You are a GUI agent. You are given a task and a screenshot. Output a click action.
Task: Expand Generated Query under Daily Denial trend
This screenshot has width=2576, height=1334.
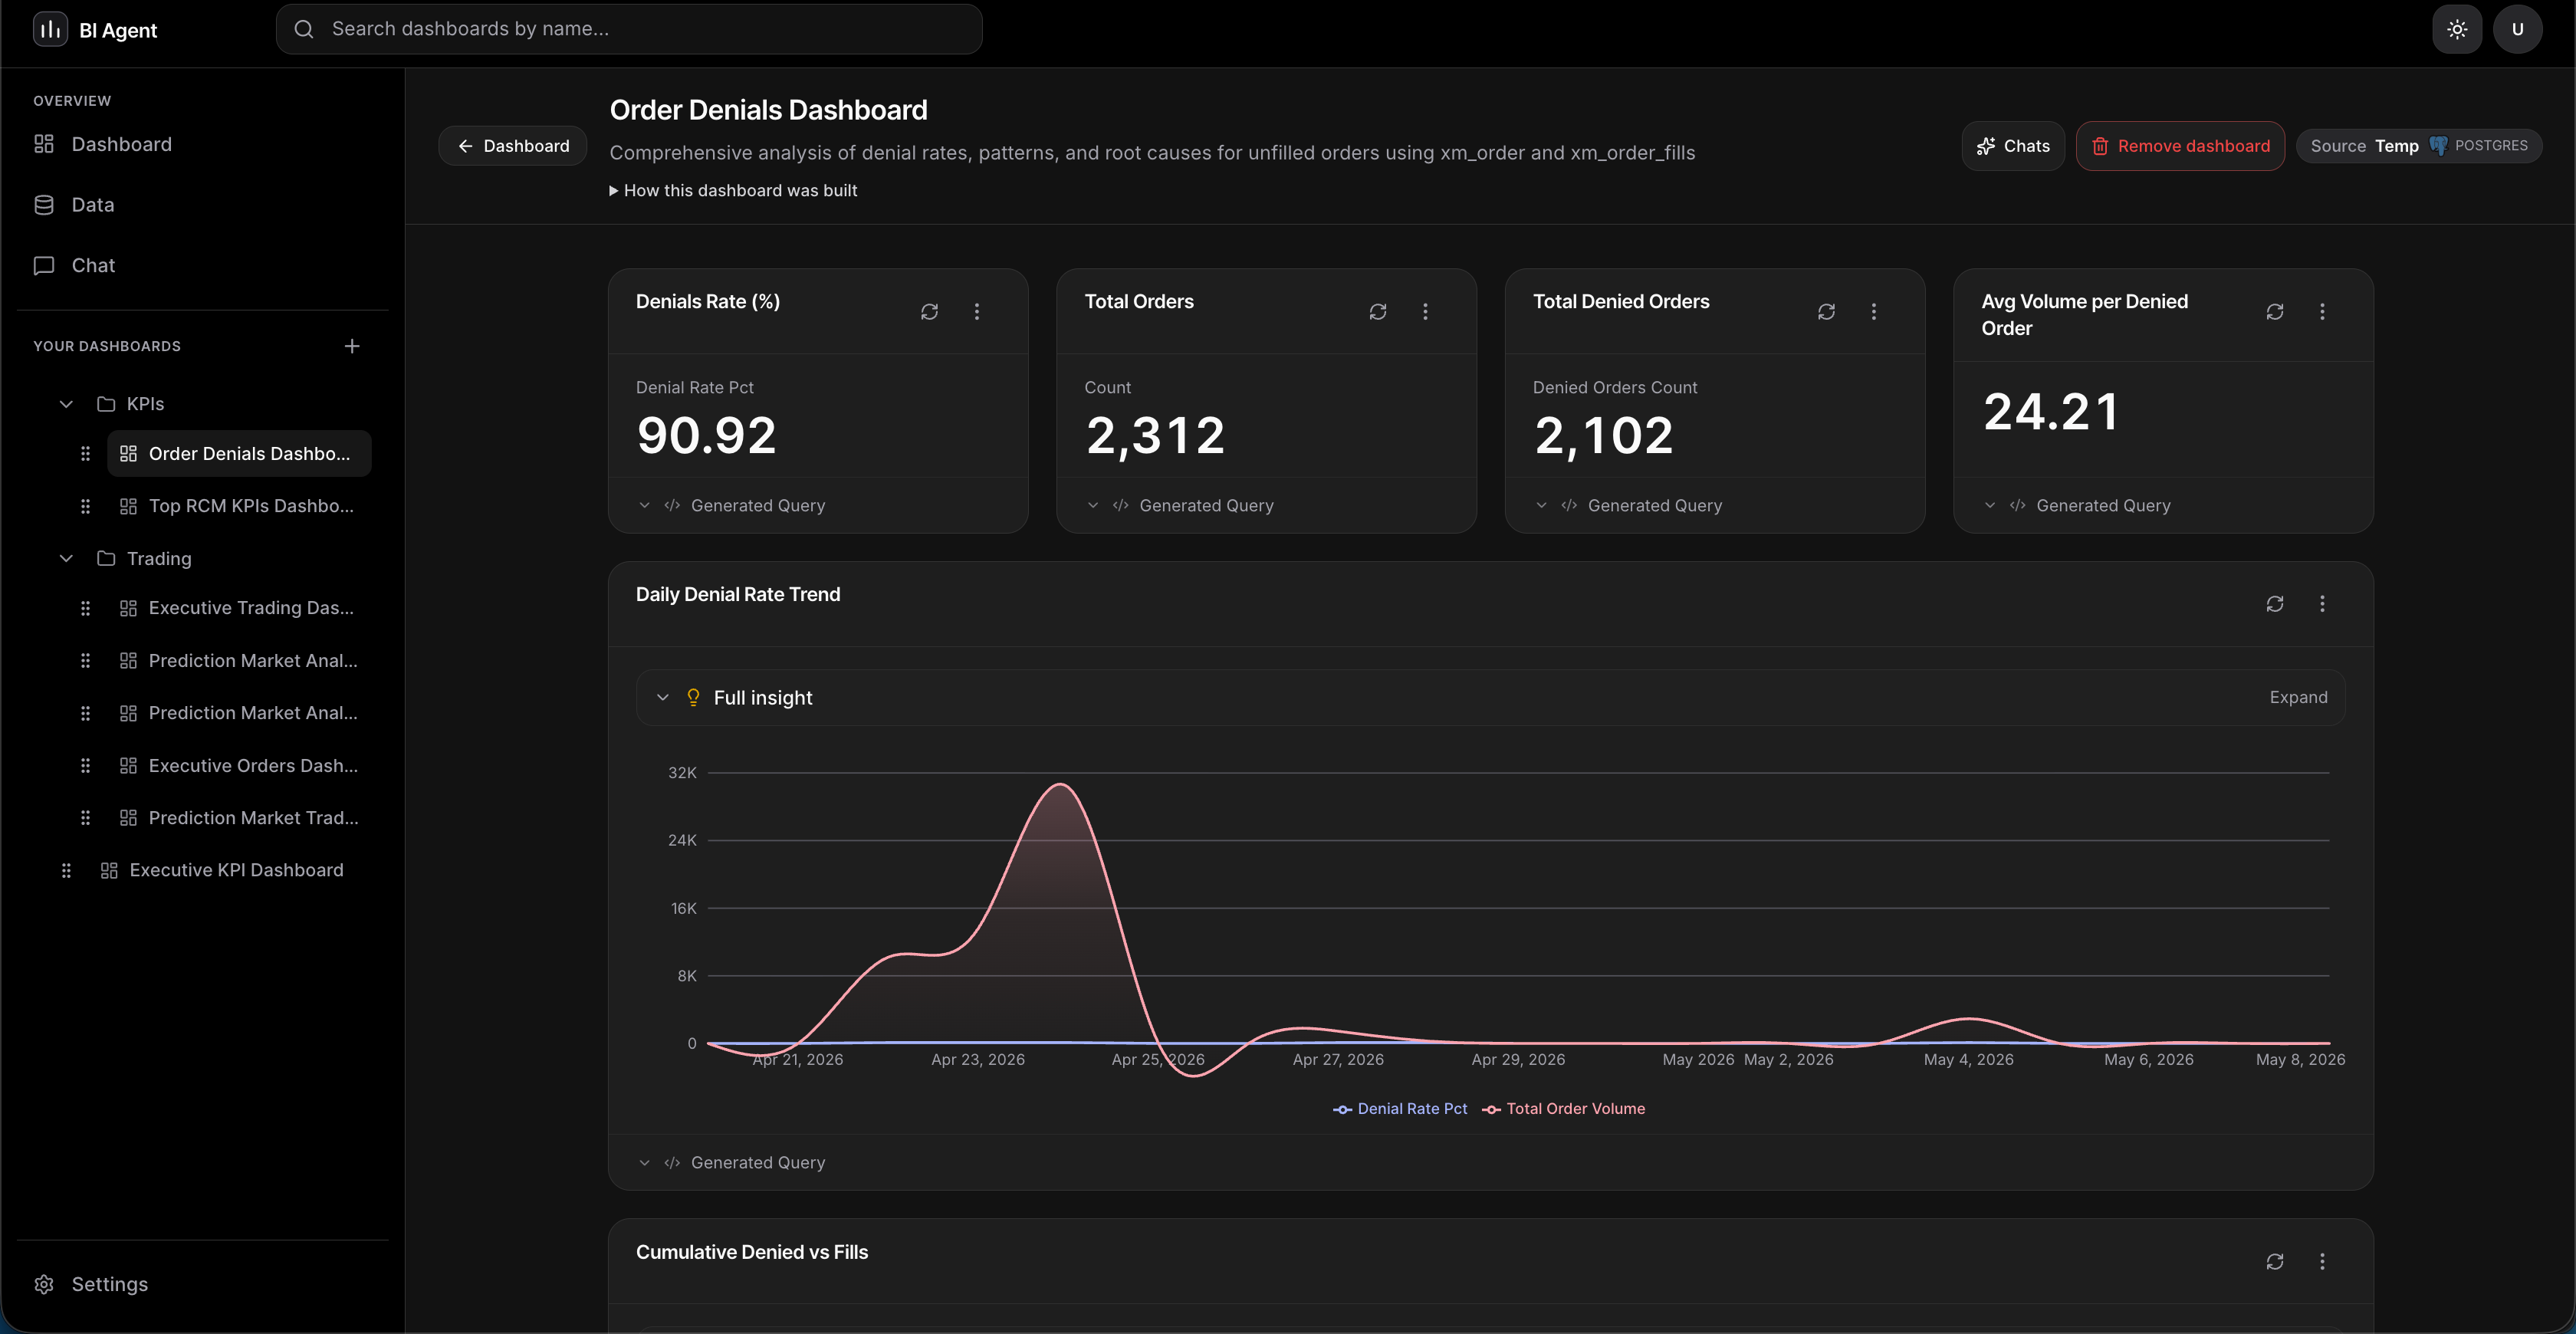point(731,1163)
